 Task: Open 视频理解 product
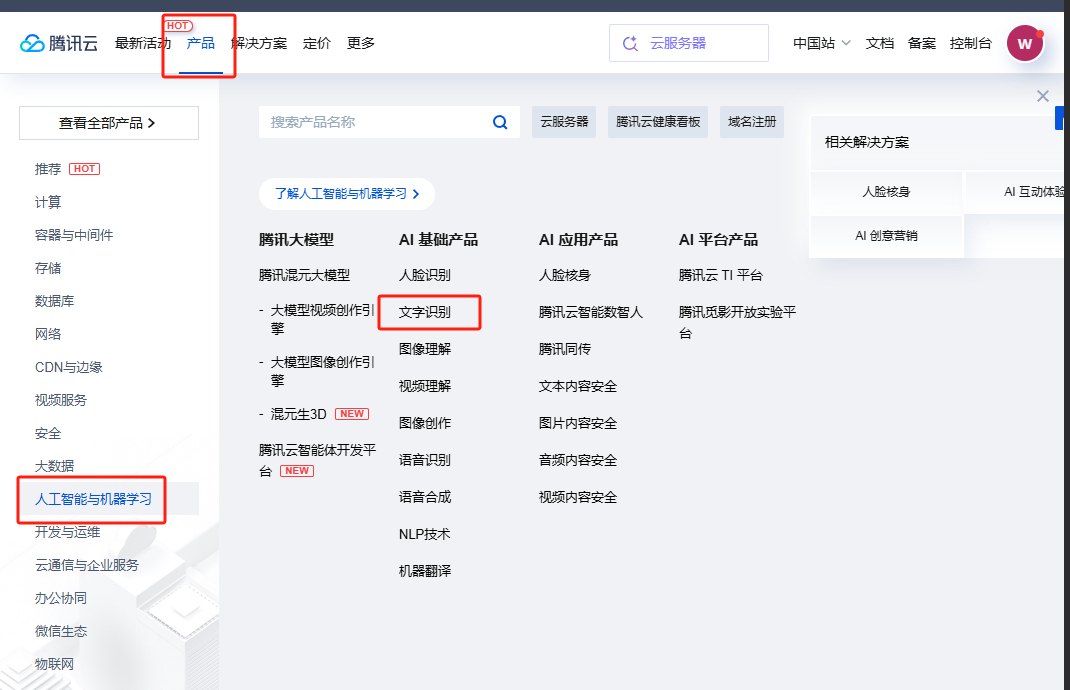pyautogui.click(x=424, y=386)
